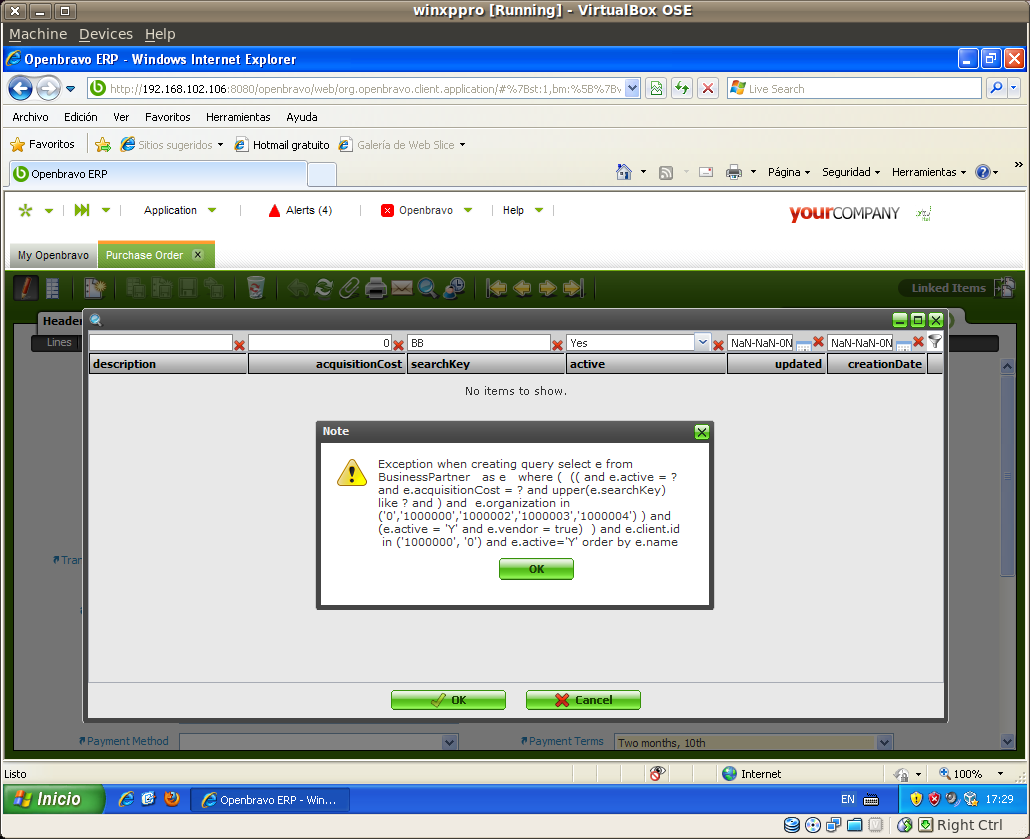This screenshot has width=1030, height=839.
Task: Click the grid view icon in the toolbar
Action: (53, 288)
